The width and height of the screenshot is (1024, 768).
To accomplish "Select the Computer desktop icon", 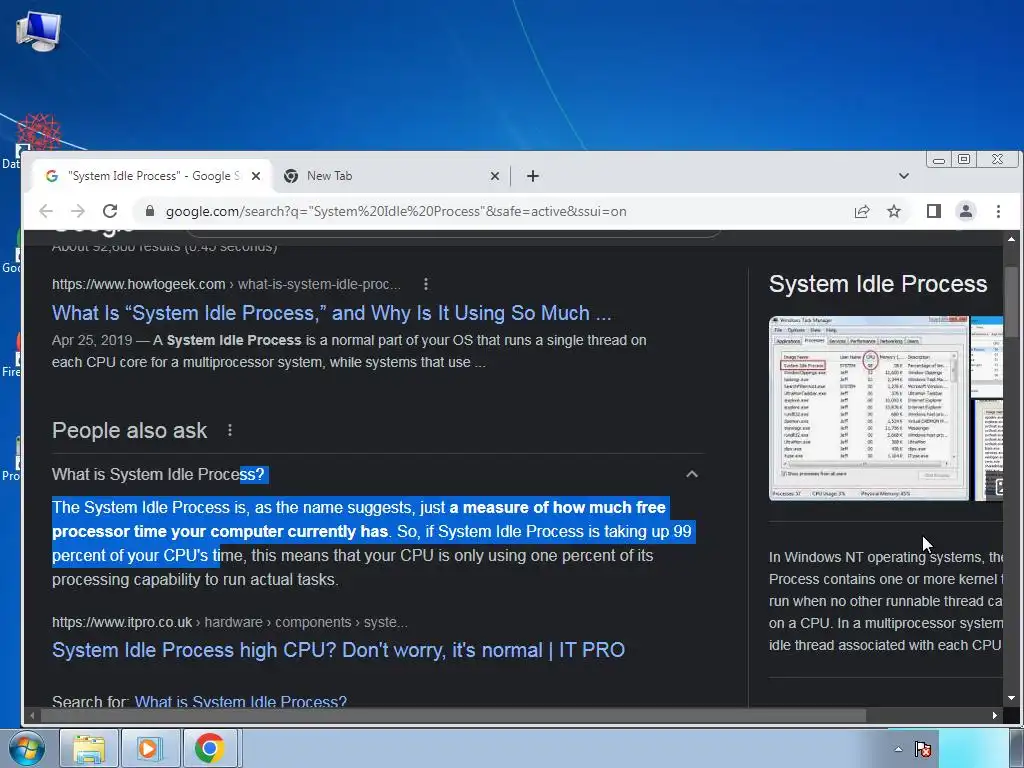I will [38, 31].
